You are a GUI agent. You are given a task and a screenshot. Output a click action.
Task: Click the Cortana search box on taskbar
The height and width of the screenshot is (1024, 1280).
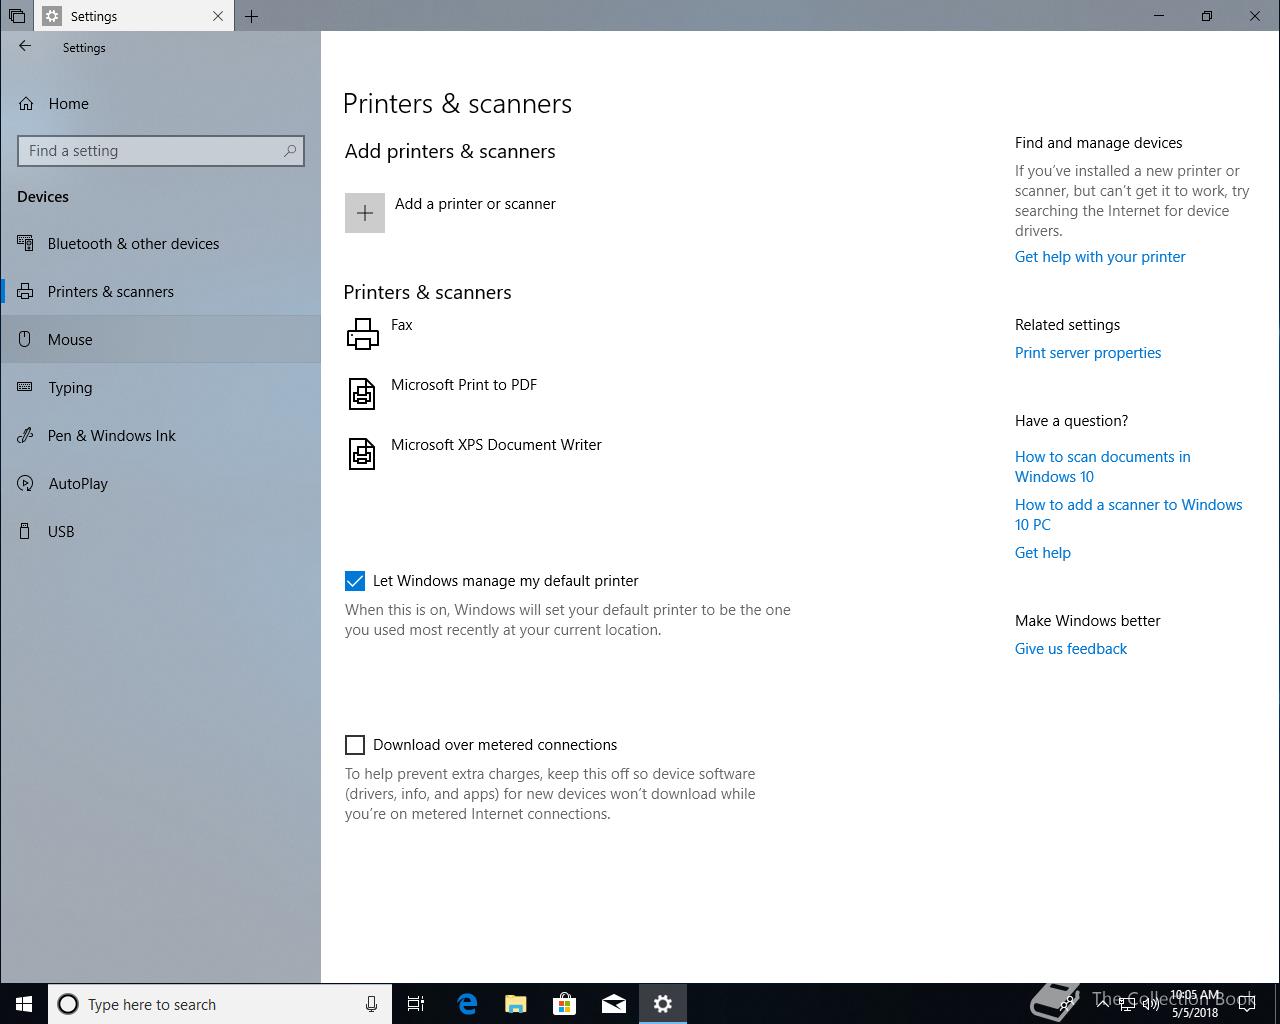click(x=220, y=1004)
